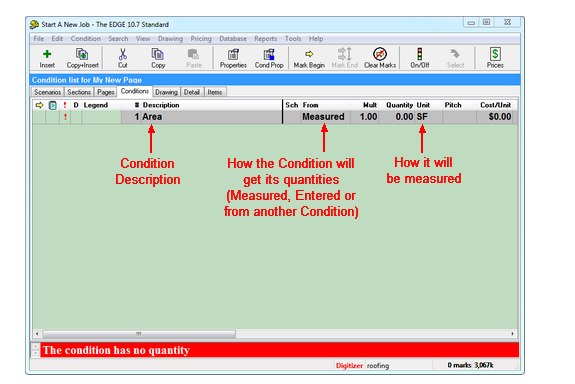
Task: Switch to the Items tab
Action: point(215,92)
